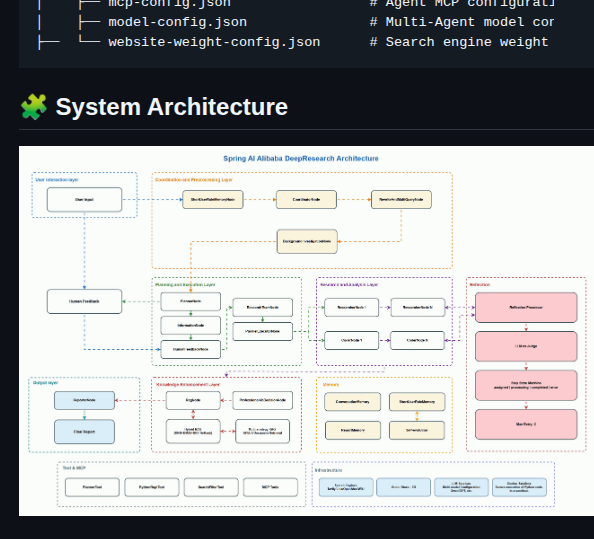Click the pink Max Retry 3 box

[x=526, y=424]
